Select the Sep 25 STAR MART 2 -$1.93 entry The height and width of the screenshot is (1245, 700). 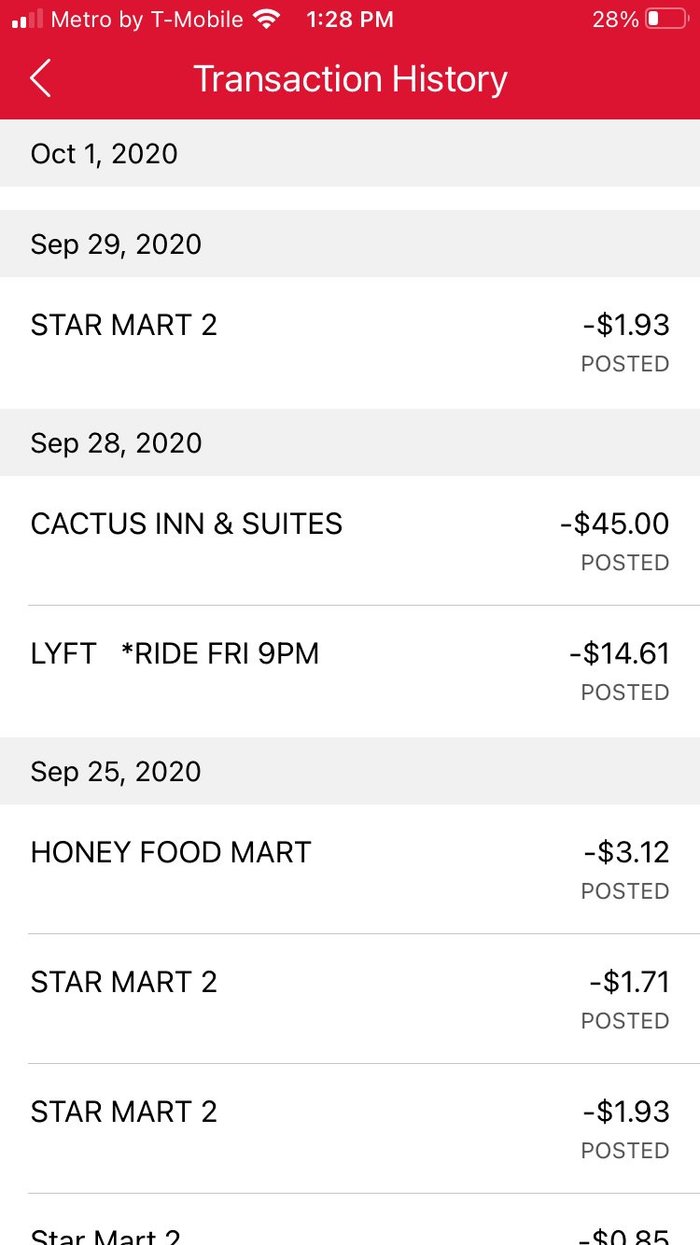click(350, 1129)
